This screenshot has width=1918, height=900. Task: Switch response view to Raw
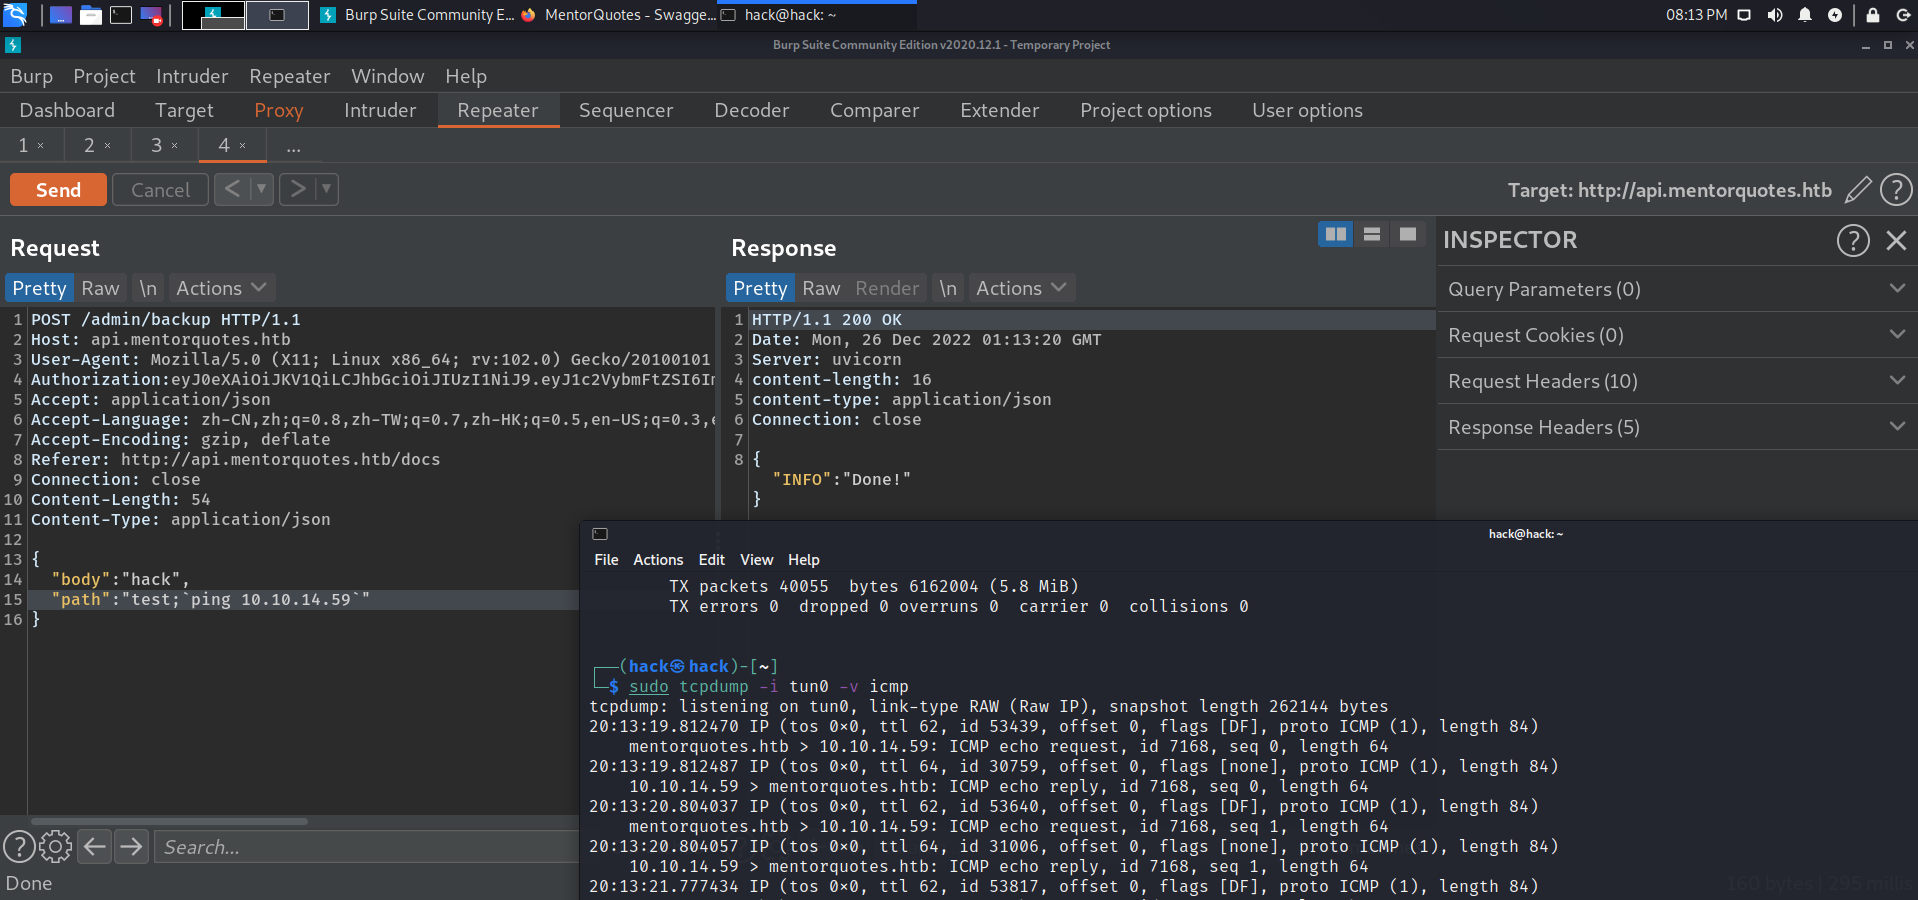(x=821, y=288)
